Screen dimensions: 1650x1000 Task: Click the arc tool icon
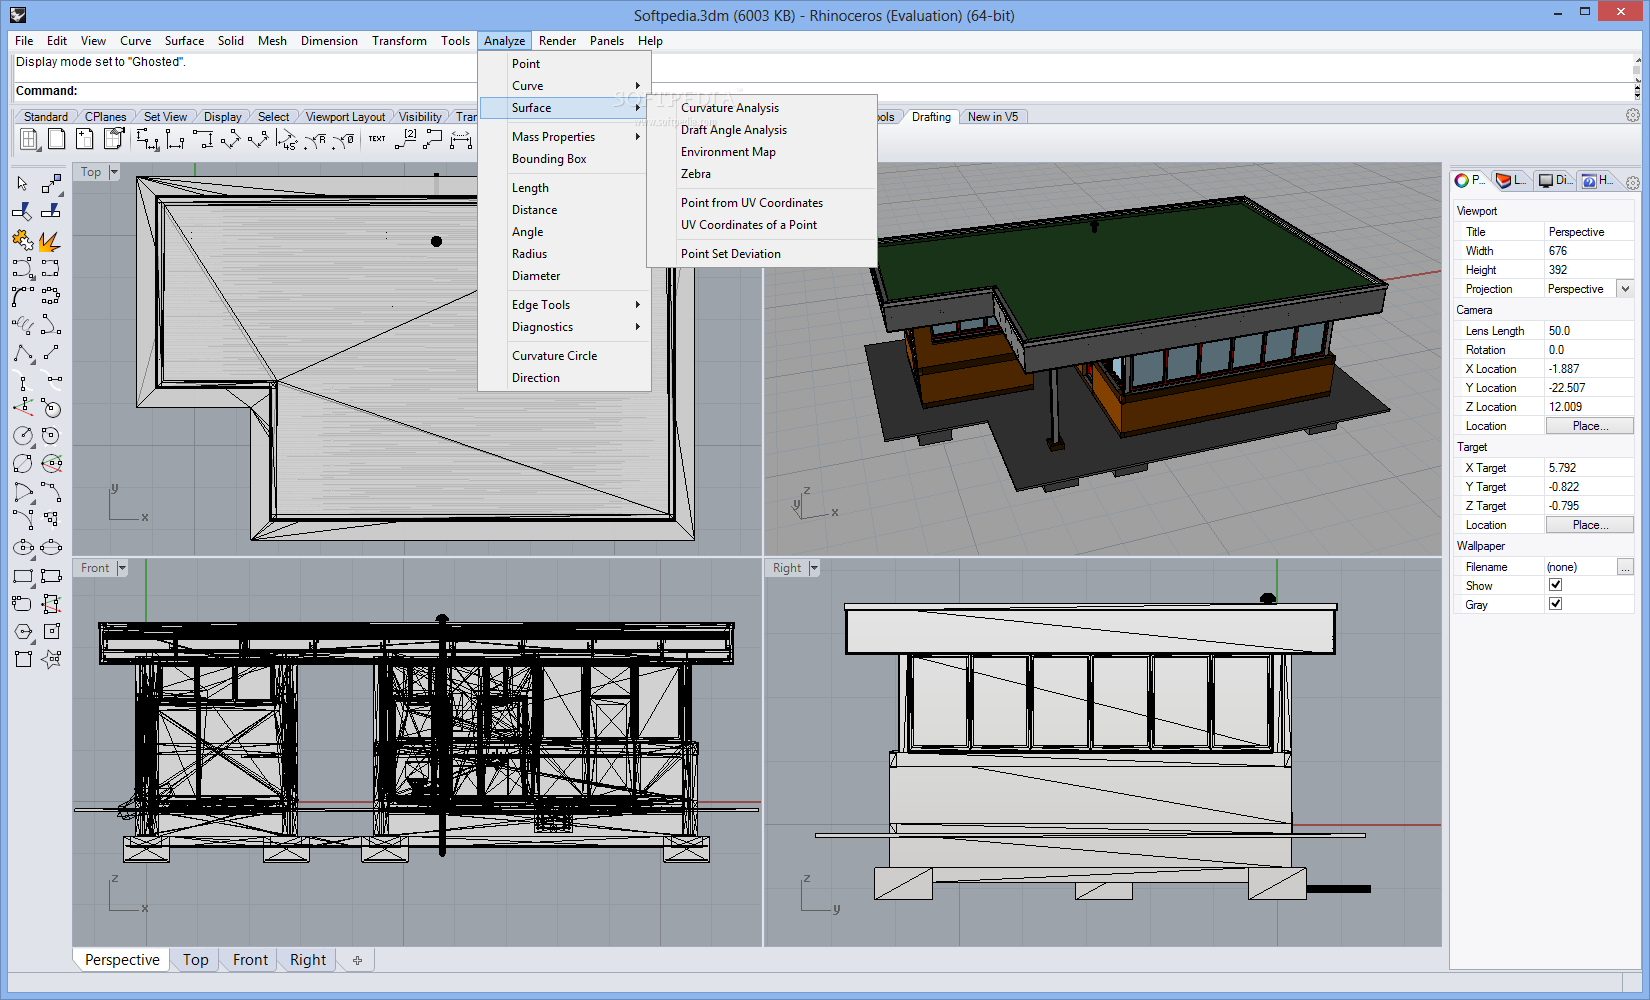[23, 492]
